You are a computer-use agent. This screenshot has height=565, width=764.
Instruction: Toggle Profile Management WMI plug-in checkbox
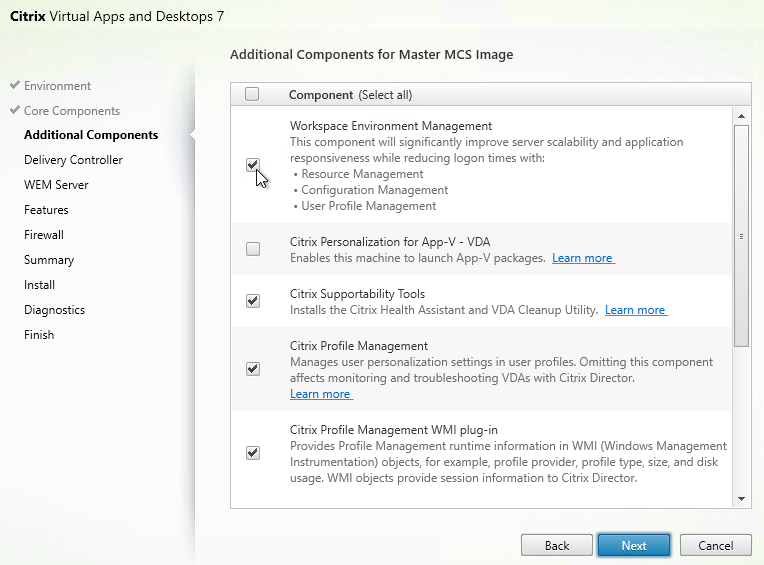click(x=253, y=453)
